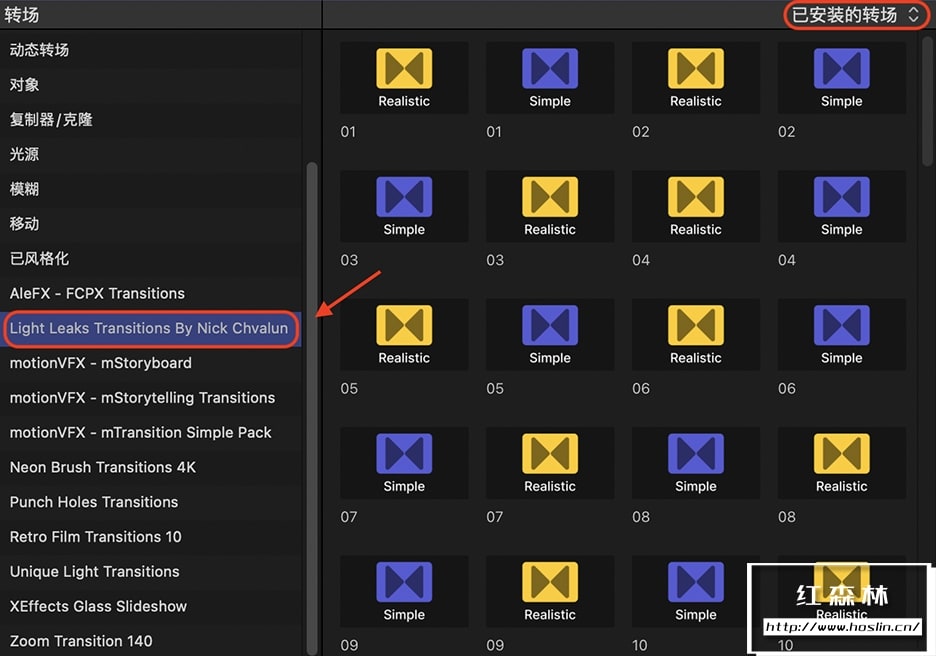The width and height of the screenshot is (936, 656).
Task: Select Neon Brush Transitions 4K
Action: click(x=150, y=467)
